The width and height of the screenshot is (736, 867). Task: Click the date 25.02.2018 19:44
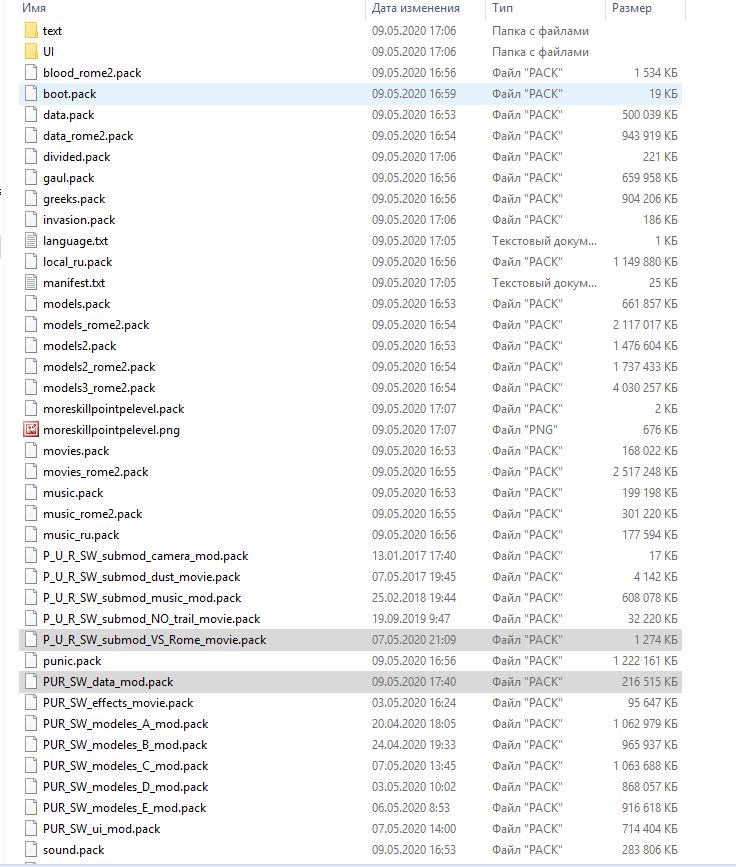point(414,598)
